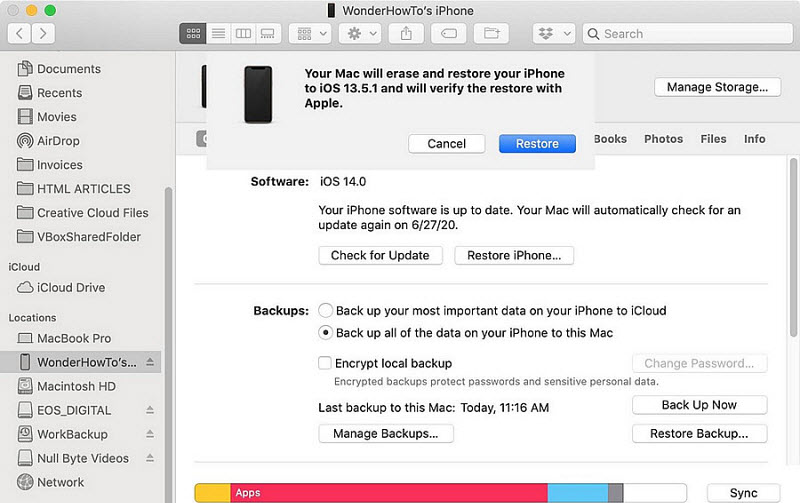The image size is (800, 503).
Task: Click the Edit Tags toolbar icon
Action: point(448,34)
